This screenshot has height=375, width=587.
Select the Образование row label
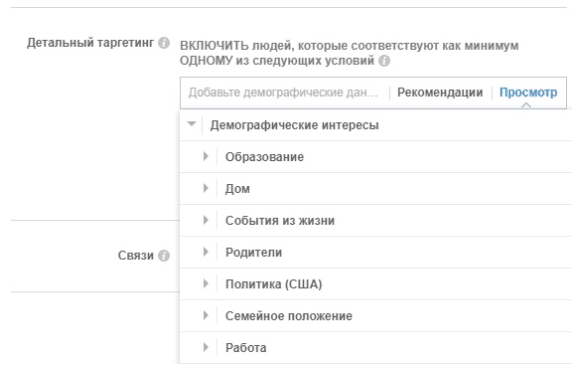point(264,157)
